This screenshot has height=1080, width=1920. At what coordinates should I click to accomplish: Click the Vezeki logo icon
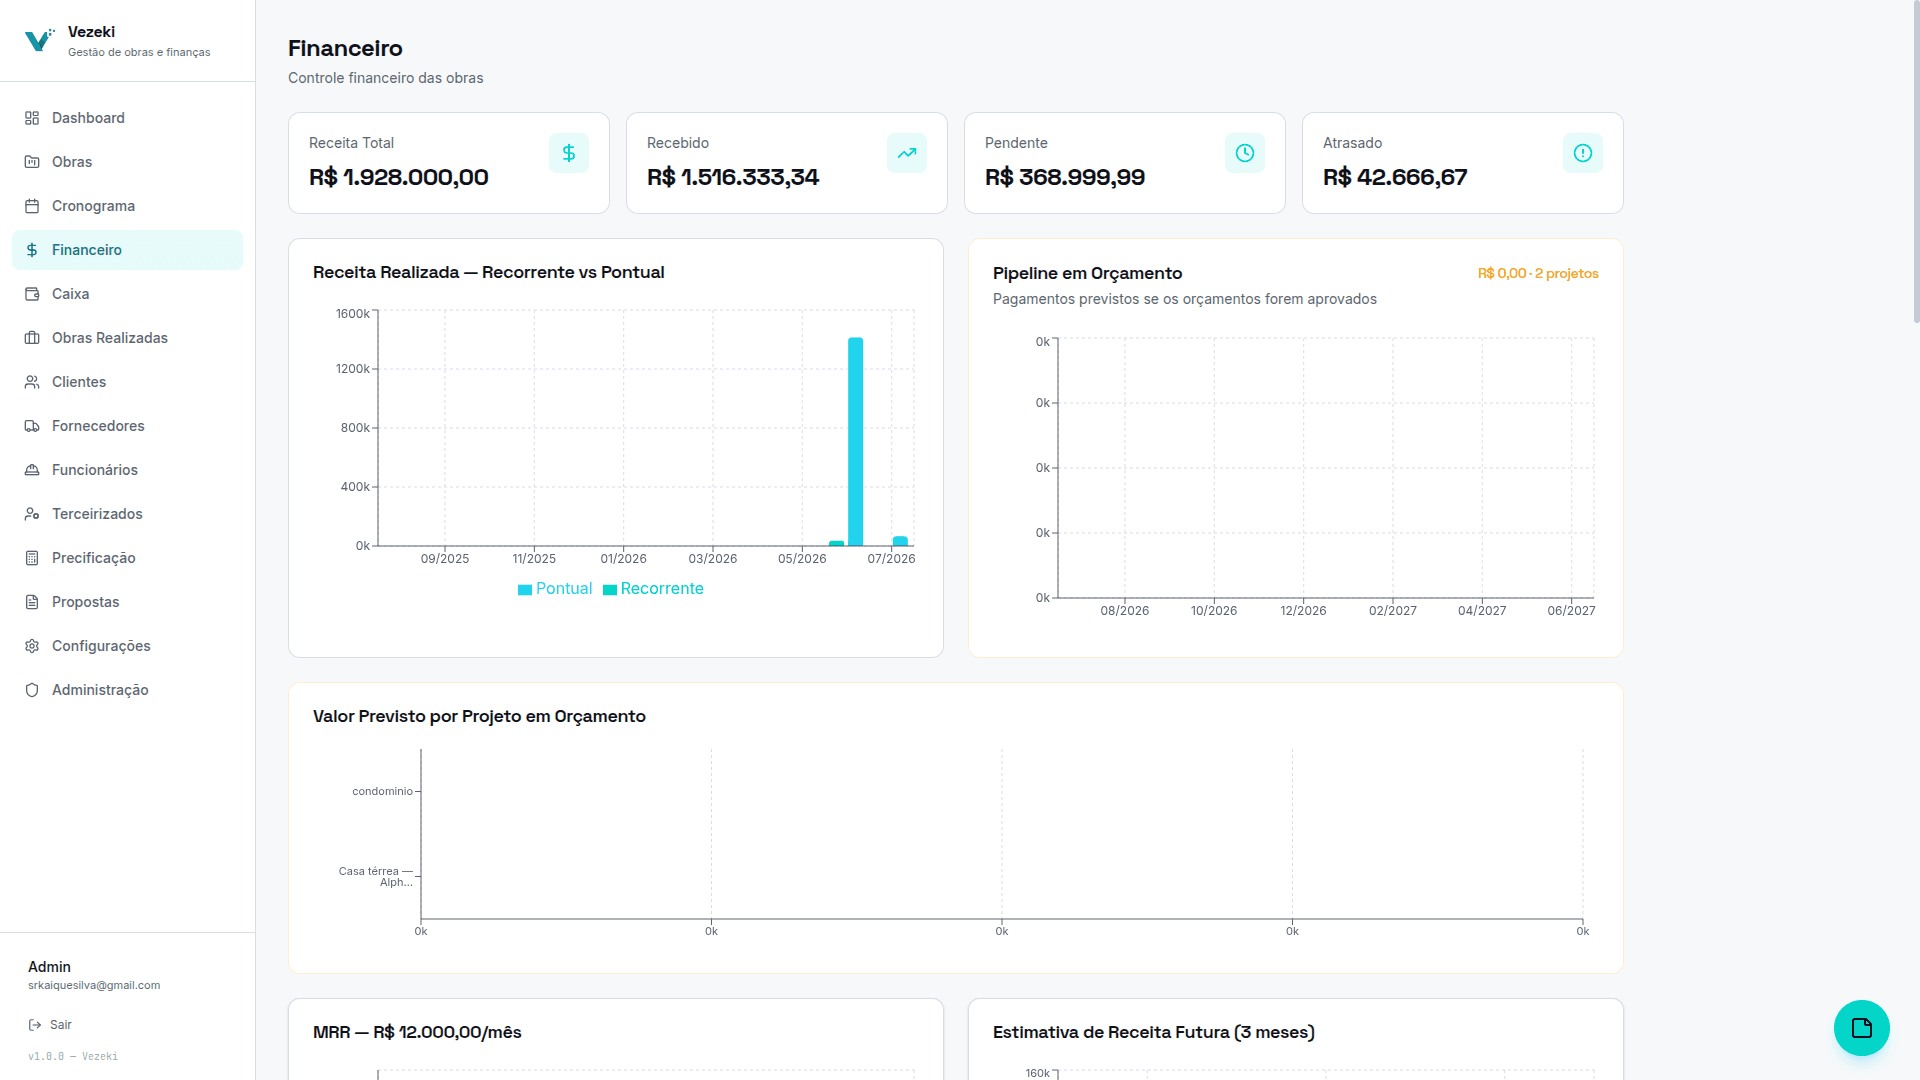(x=39, y=40)
